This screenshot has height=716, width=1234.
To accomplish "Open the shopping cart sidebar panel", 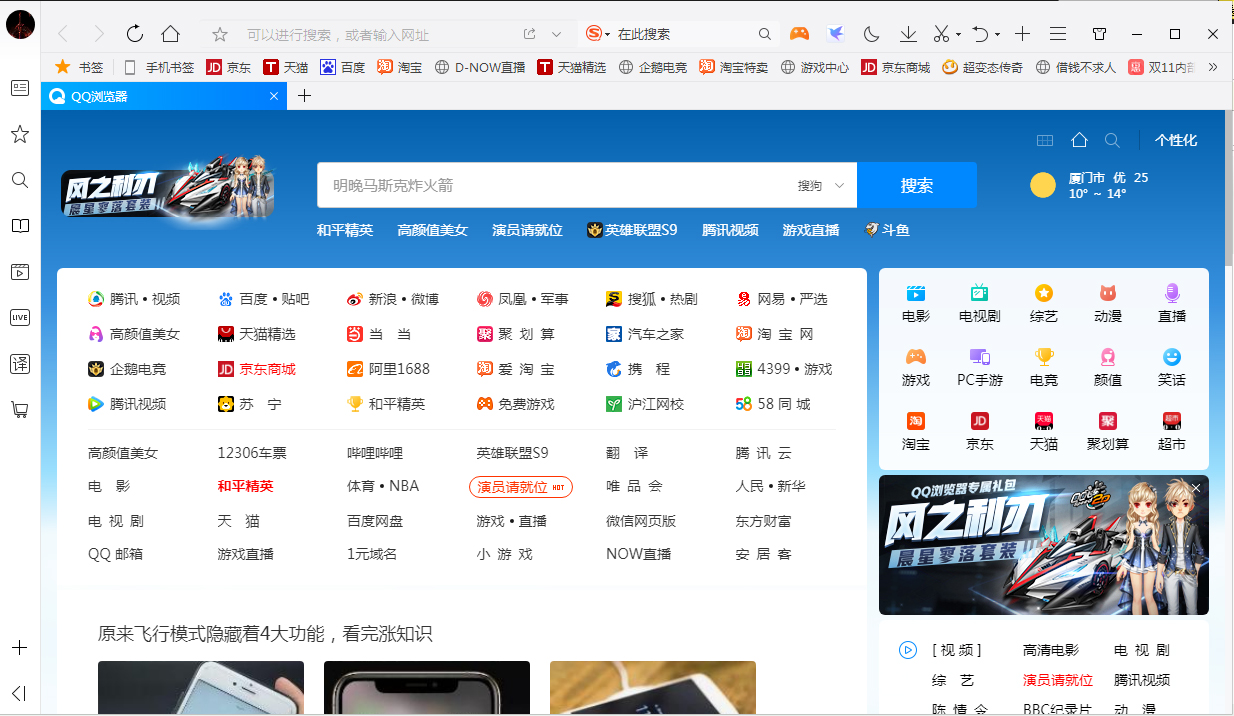I will [x=20, y=408].
